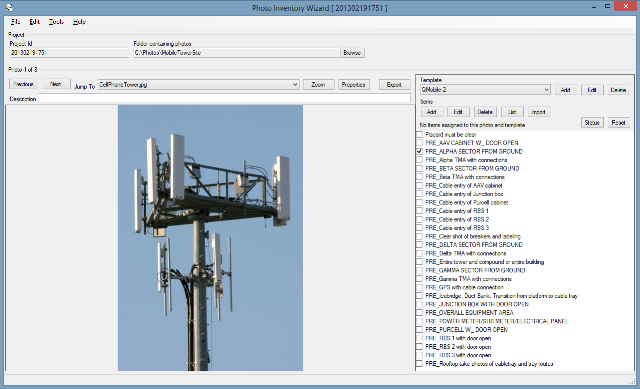Check PRE_BETA SECTOR FROM GROUND
Screen dimensions: 640x389
pyautogui.click(x=420, y=168)
